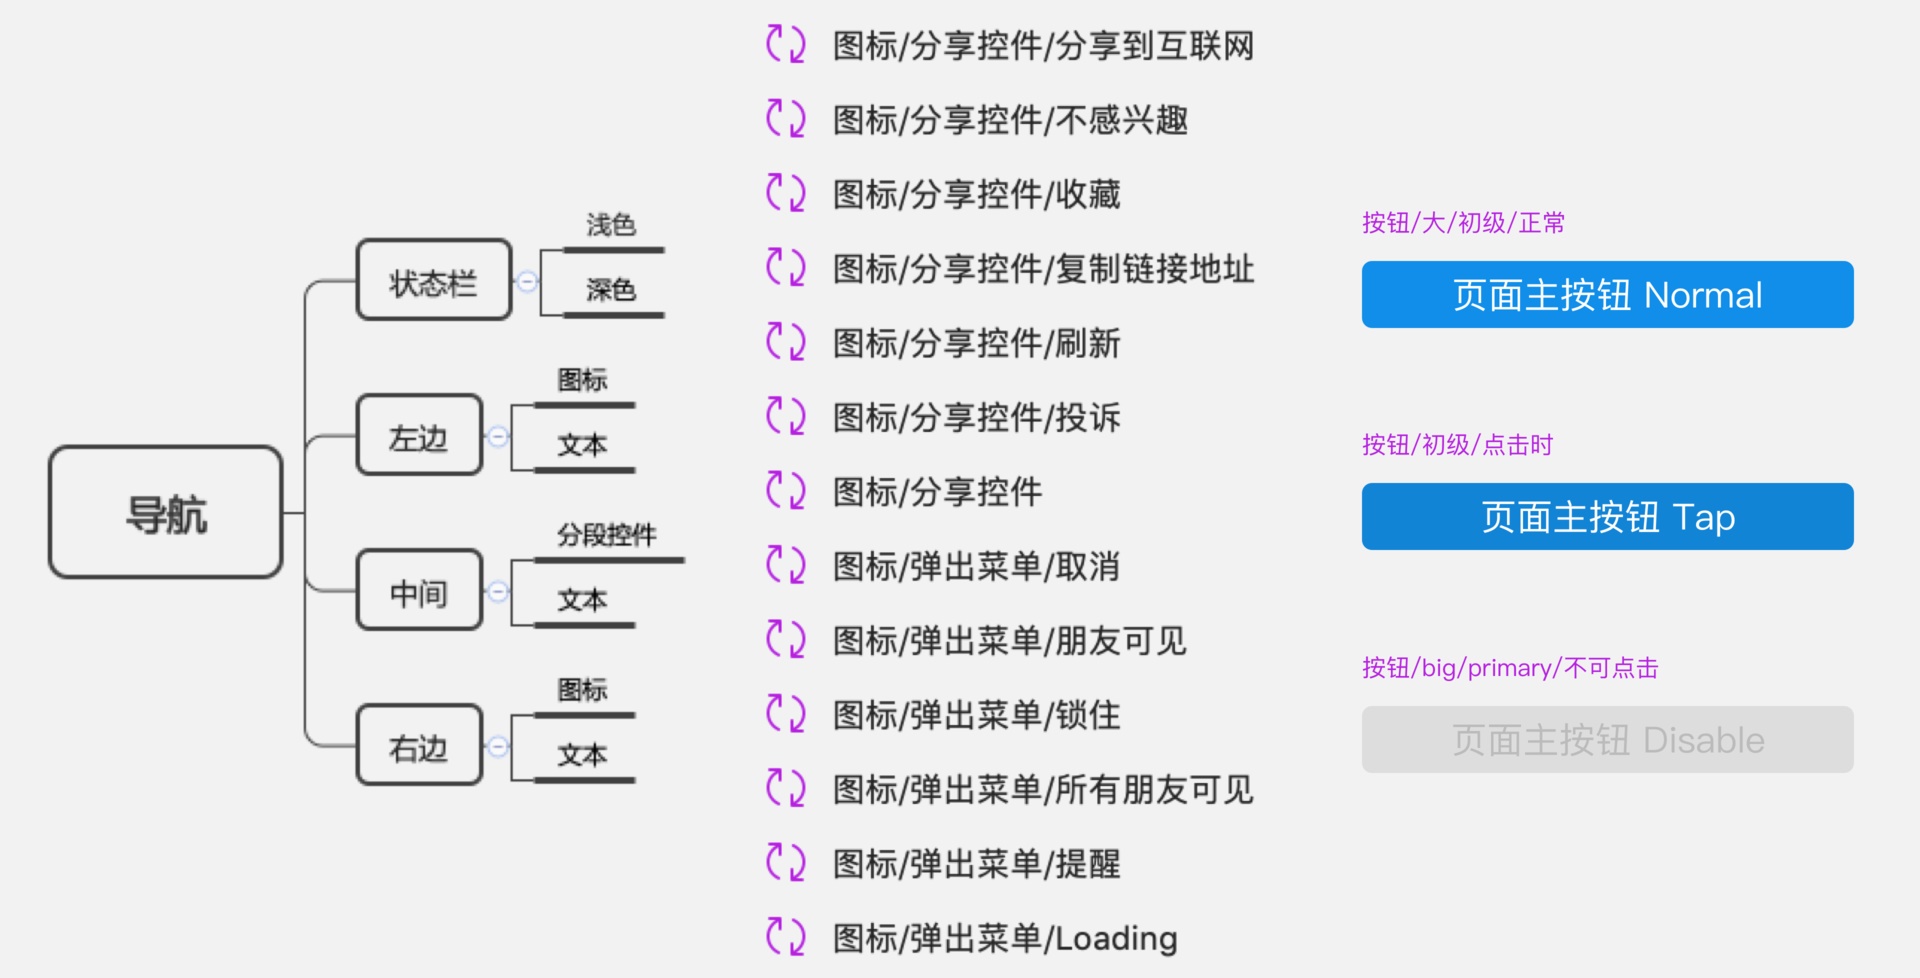The image size is (1920, 978).
Task: Click symbol icon beside 图标/分享控件/分享到互联网
Action: tap(785, 45)
